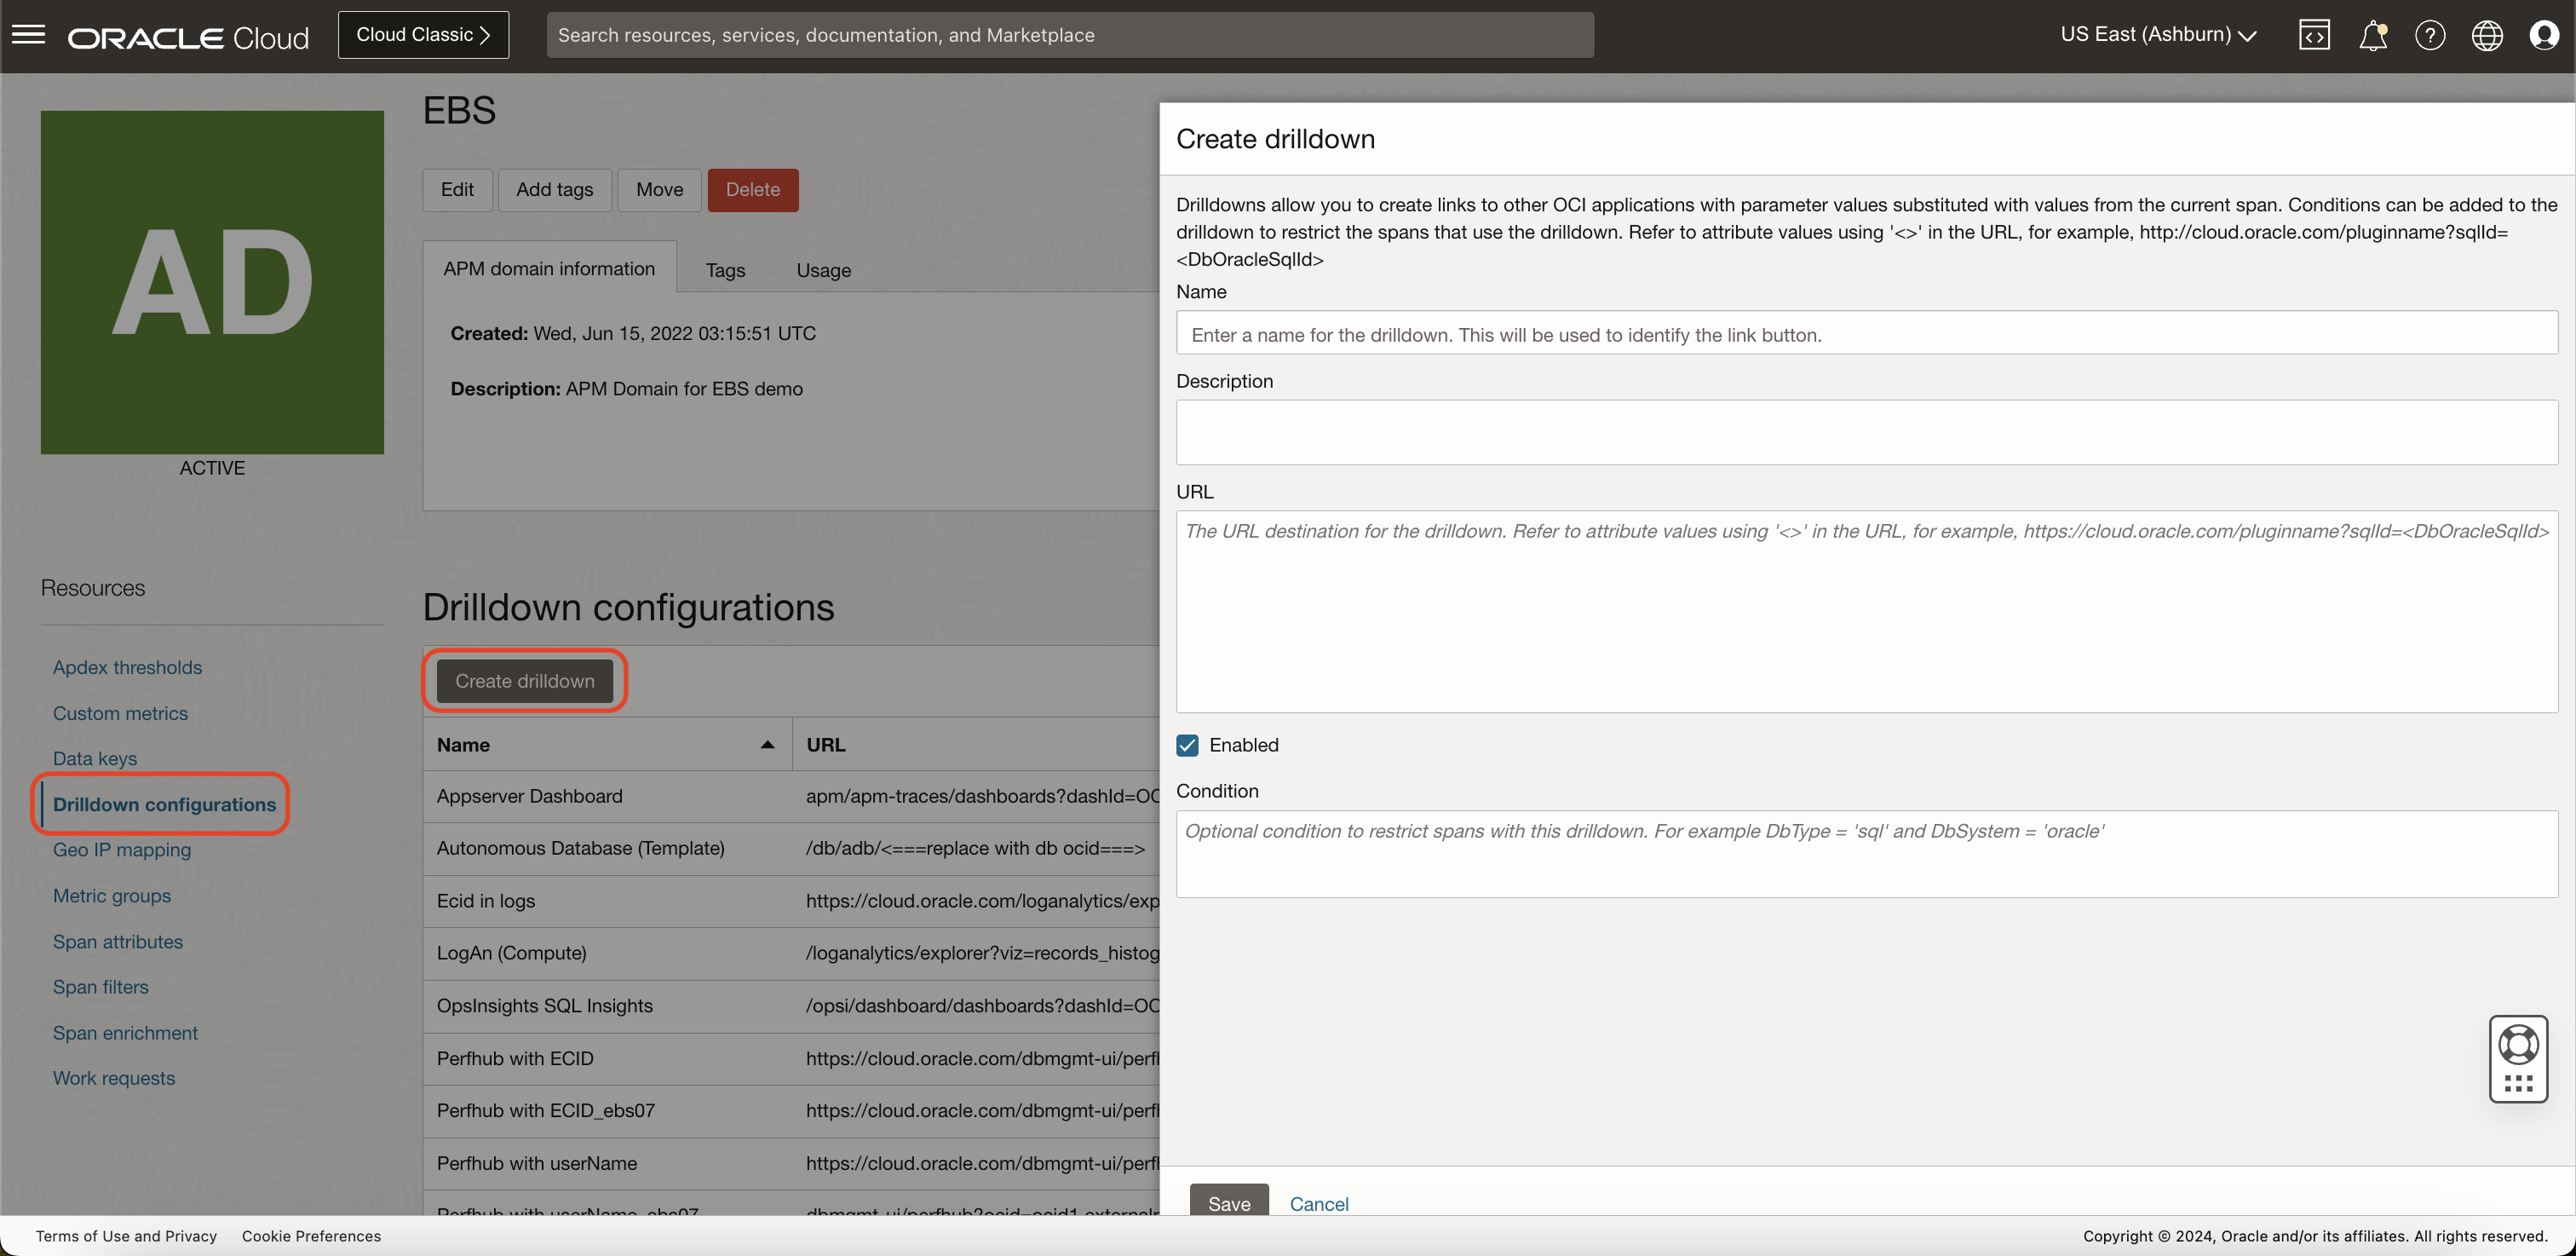Click the help question mark icon
This screenshot has height=1256, width=2576.
click(2429, 35)
